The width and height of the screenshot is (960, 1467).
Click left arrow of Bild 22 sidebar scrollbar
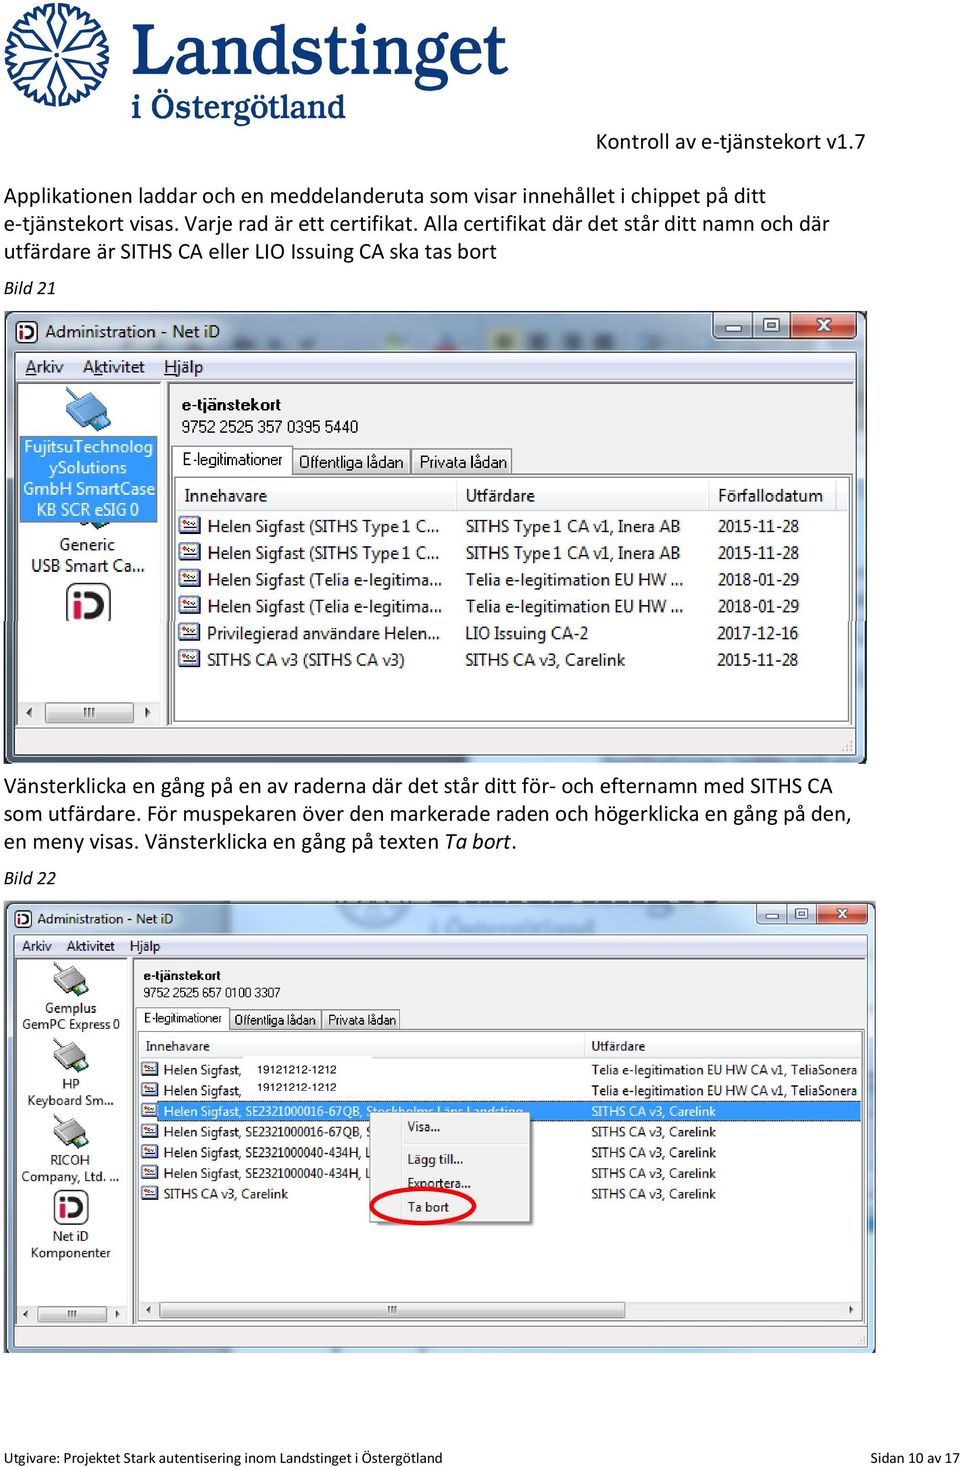tap(26, 1314)
